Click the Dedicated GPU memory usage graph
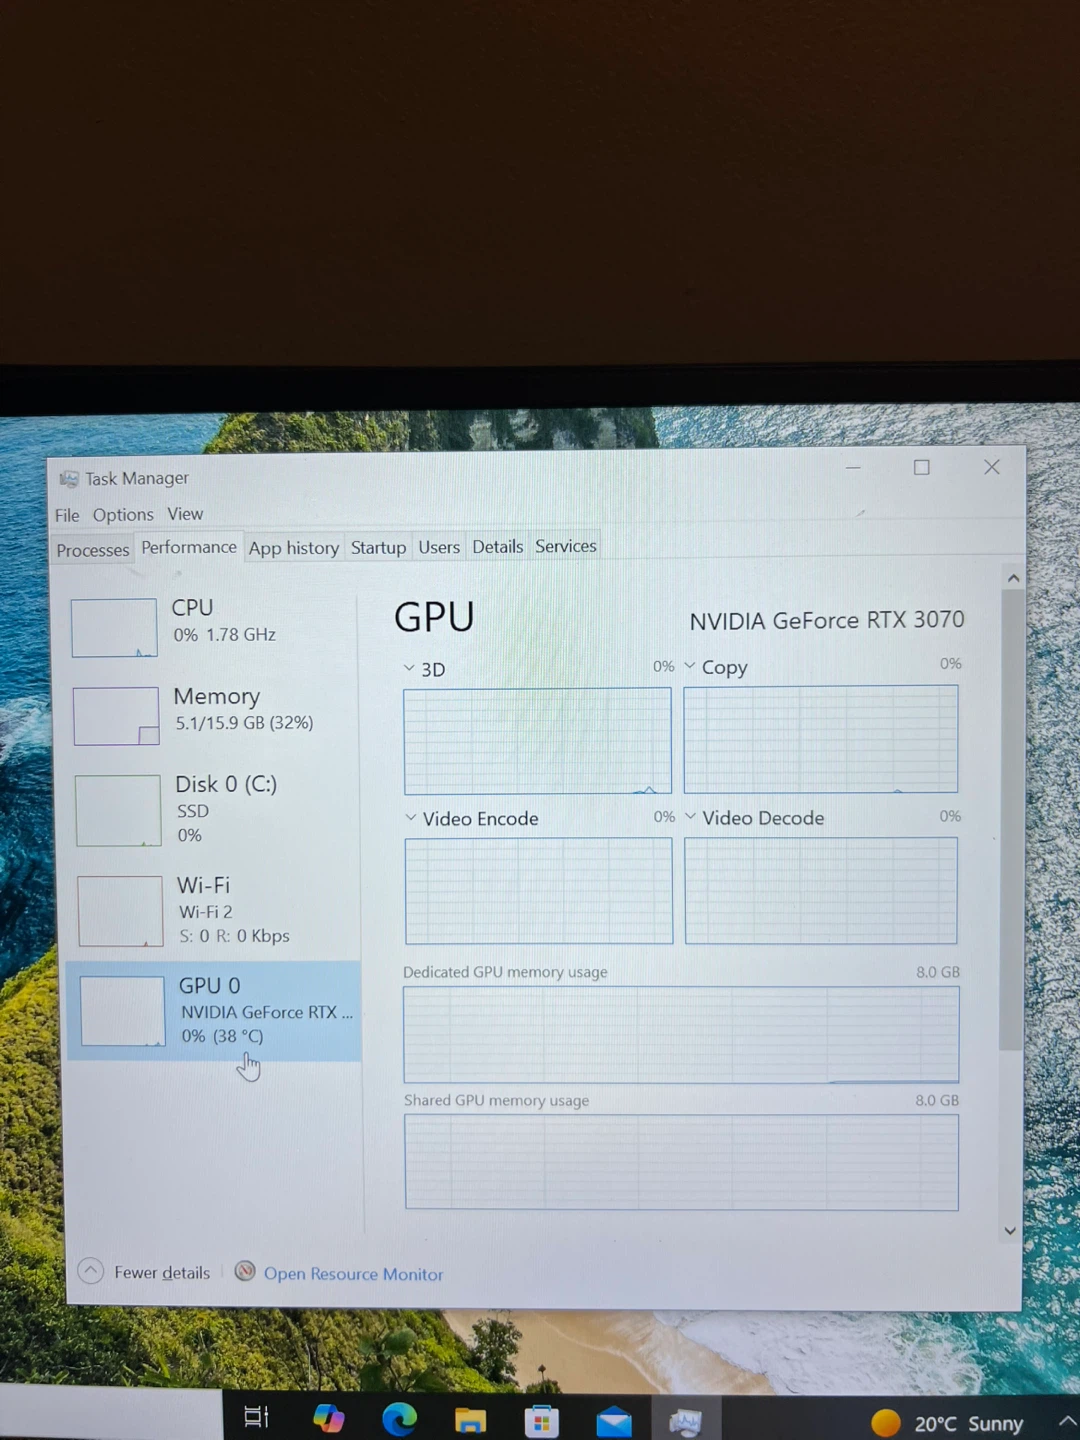 click(x=681, y=1034)
